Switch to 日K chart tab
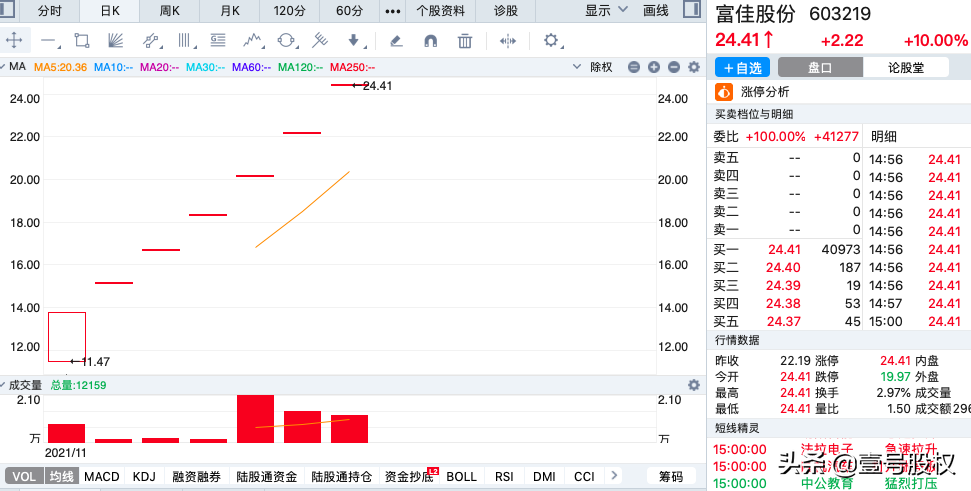Viewport: 971px width, 491px height. click(110, 11)
